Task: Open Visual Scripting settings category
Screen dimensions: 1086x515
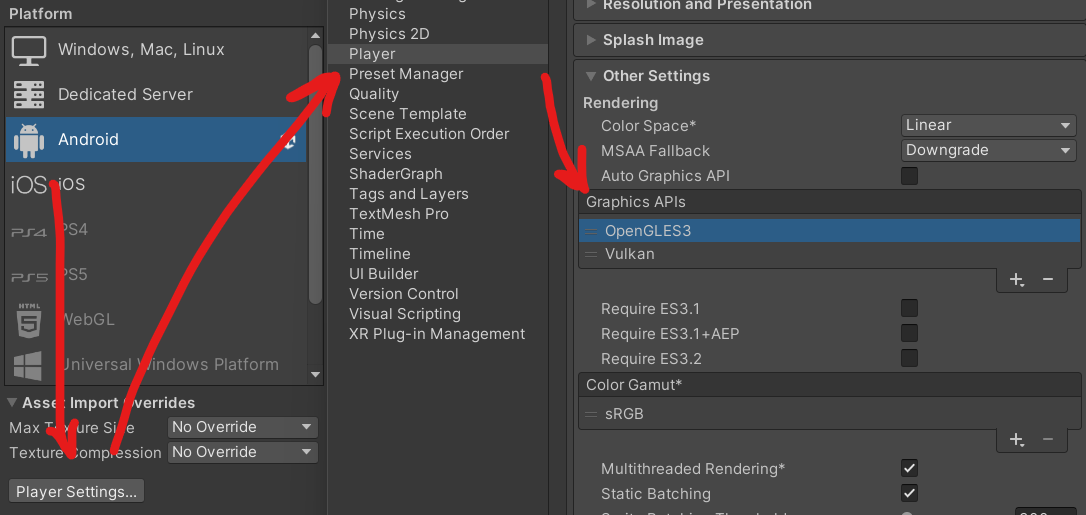Action: click(x=405, y=314)
